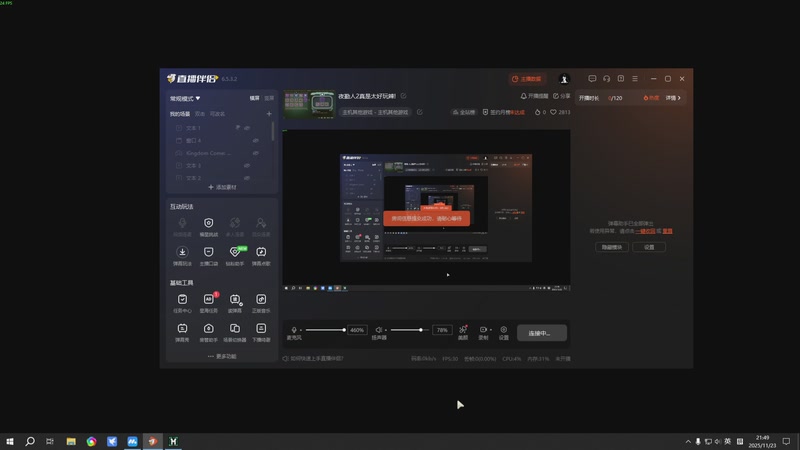
Task: Click the user avatar in the title bar
Action: click(564, 79)
